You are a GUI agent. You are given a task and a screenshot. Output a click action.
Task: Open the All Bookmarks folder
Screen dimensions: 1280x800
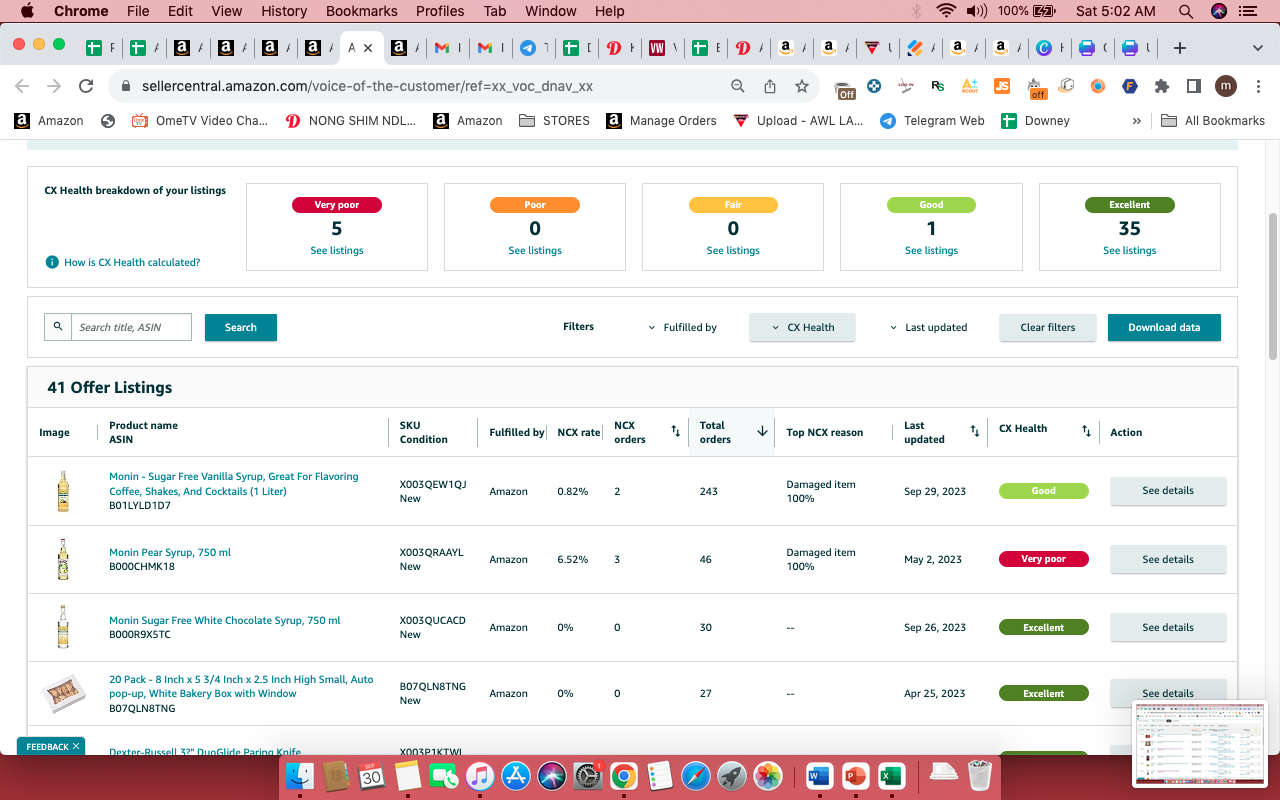tap(1213, 120)
